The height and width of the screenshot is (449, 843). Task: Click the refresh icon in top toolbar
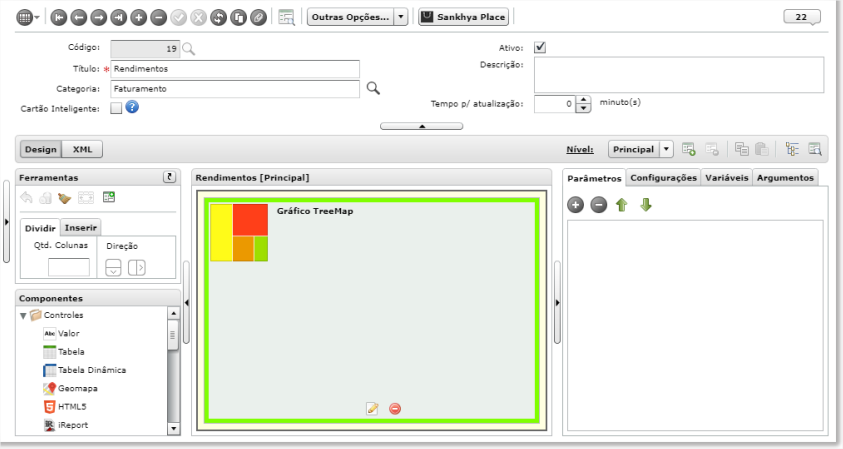point(218,18)
